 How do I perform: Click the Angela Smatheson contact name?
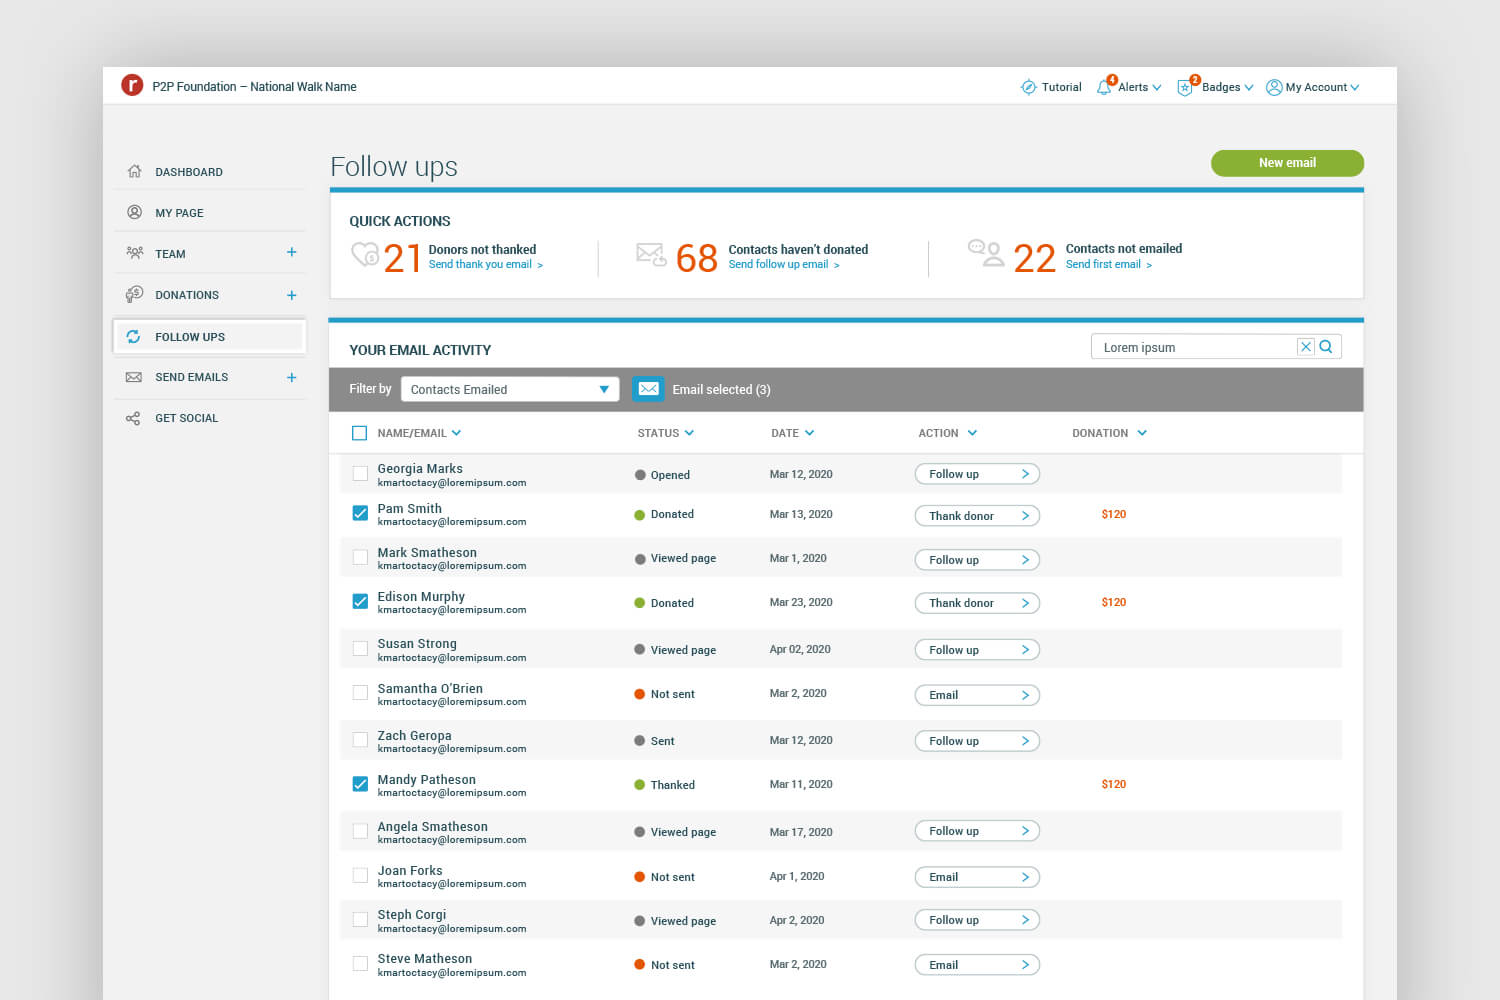(x=432, y=826)
